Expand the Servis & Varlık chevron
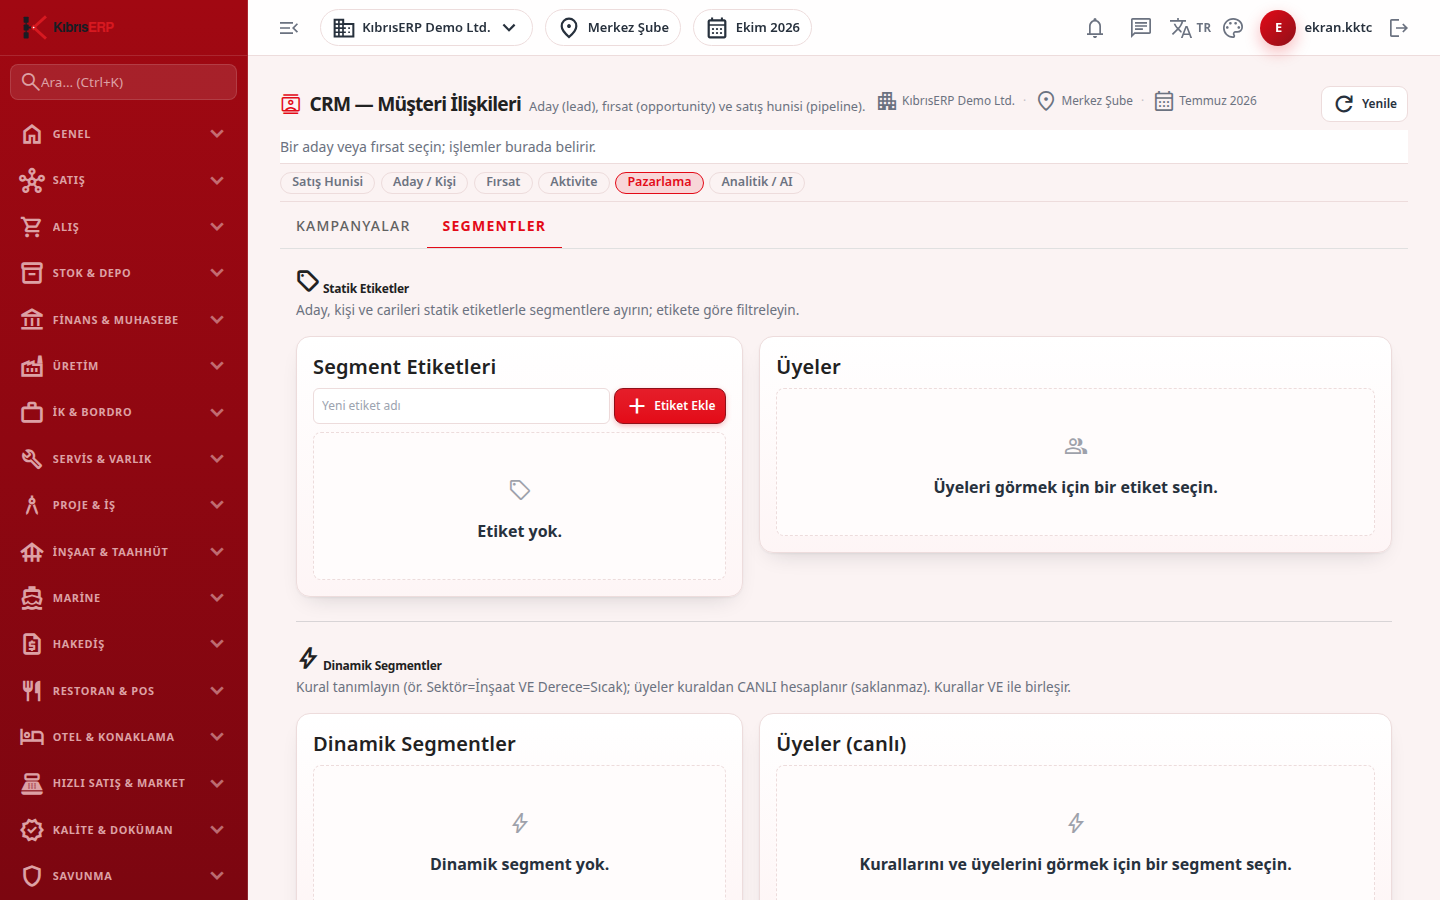This screenshot has height=900, width=1440. click(217, 459)
